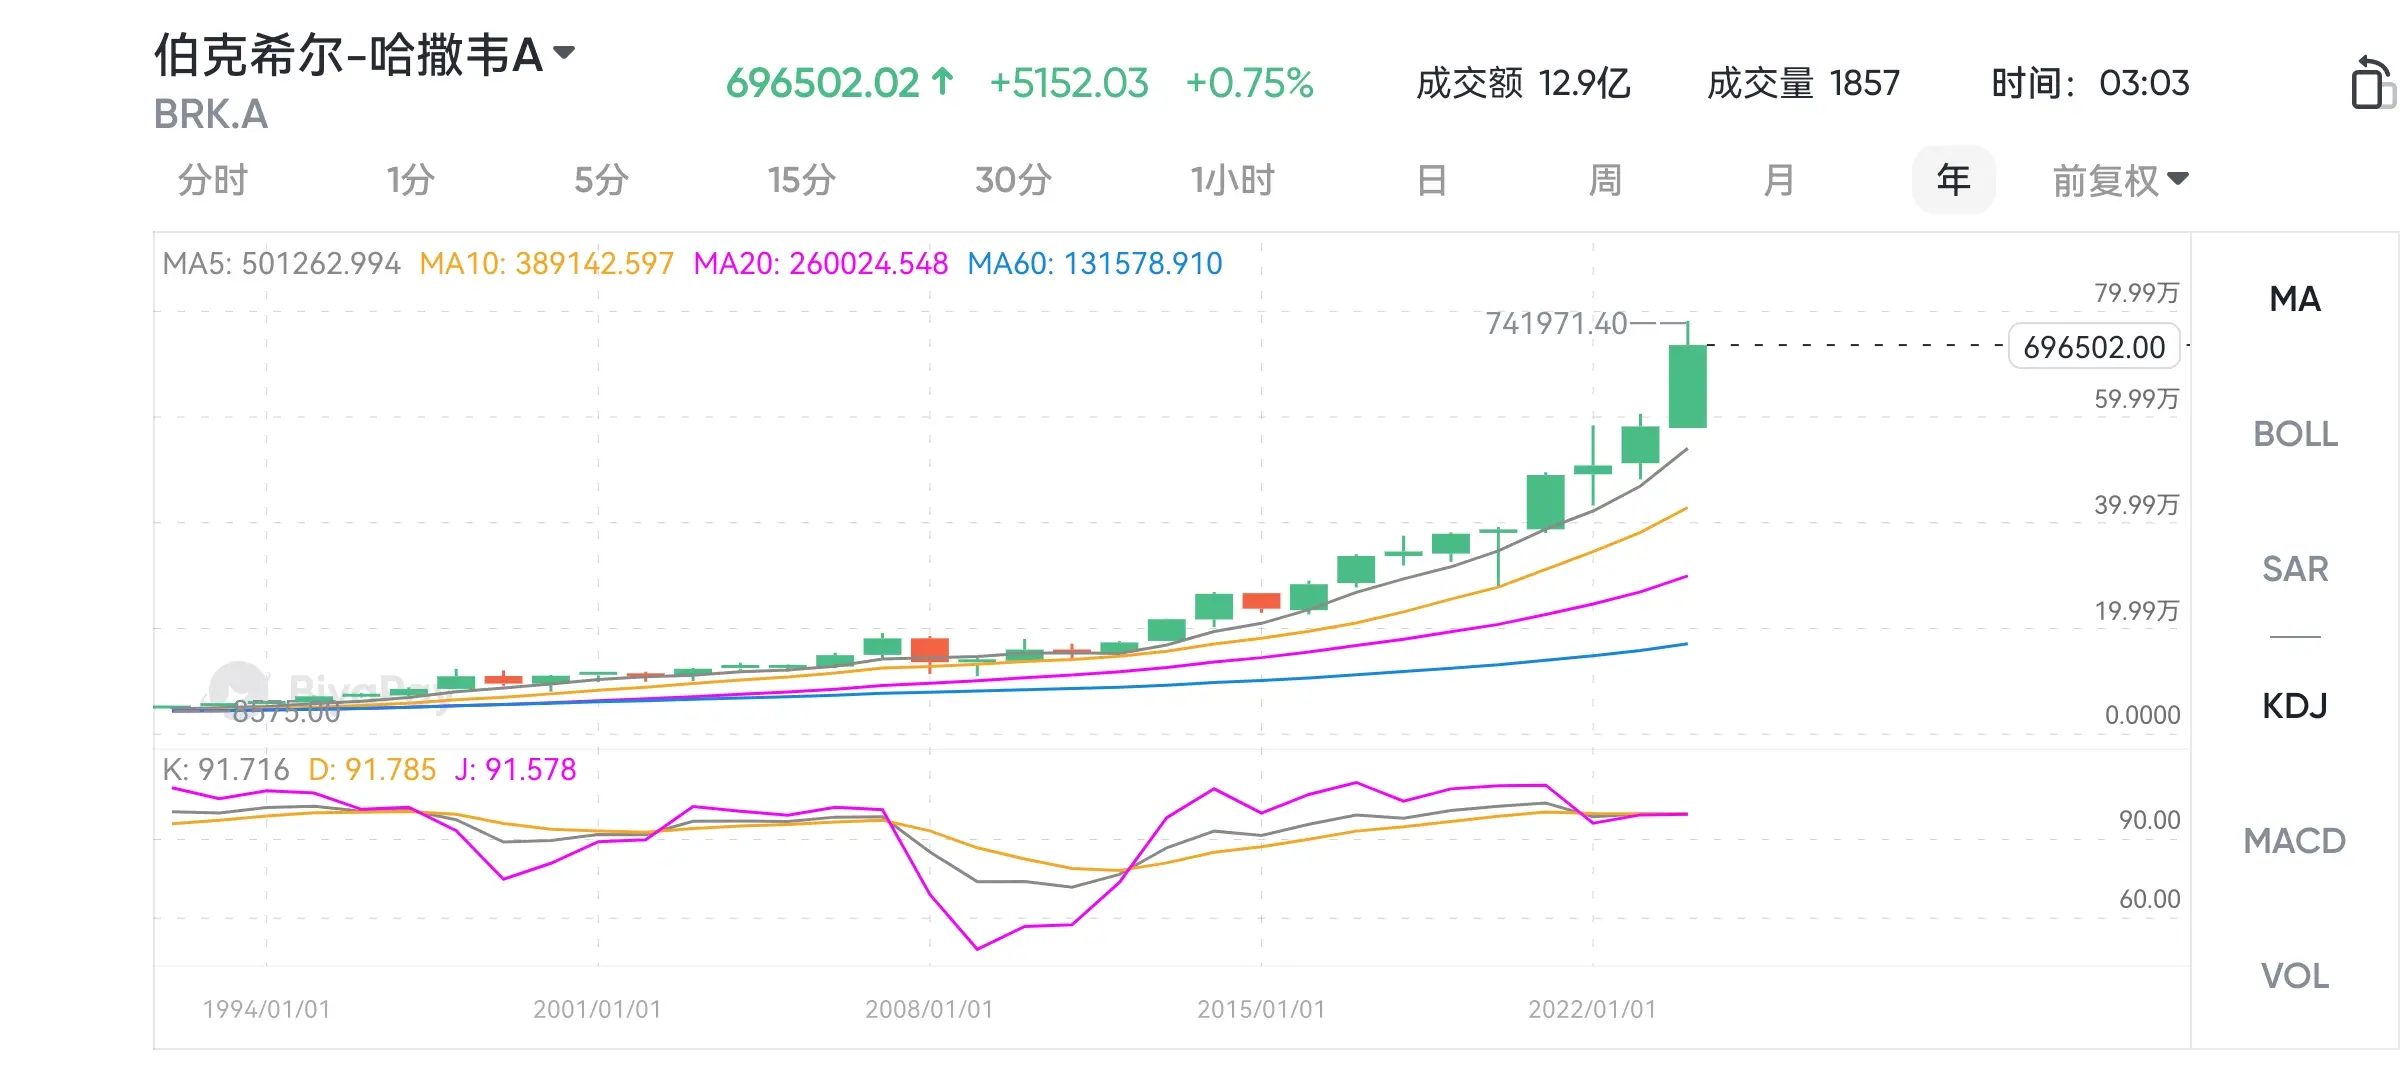2400x1080 pixels.
Task: Click the K: 91.716 indicator value
Action: tap(226, 770)
